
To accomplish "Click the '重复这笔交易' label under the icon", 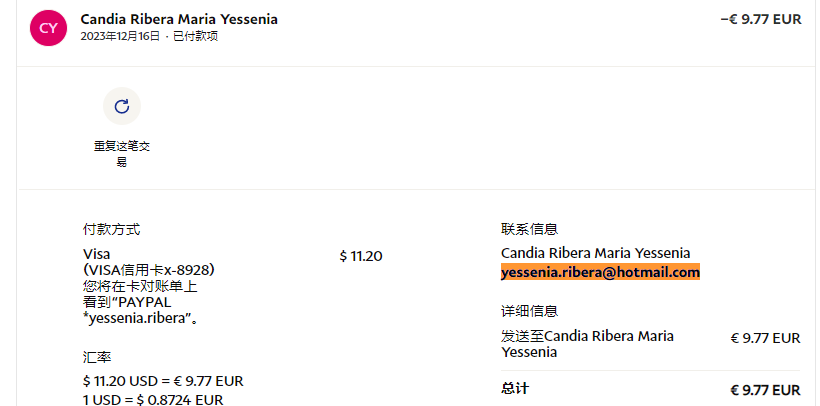I will point(122,153).
